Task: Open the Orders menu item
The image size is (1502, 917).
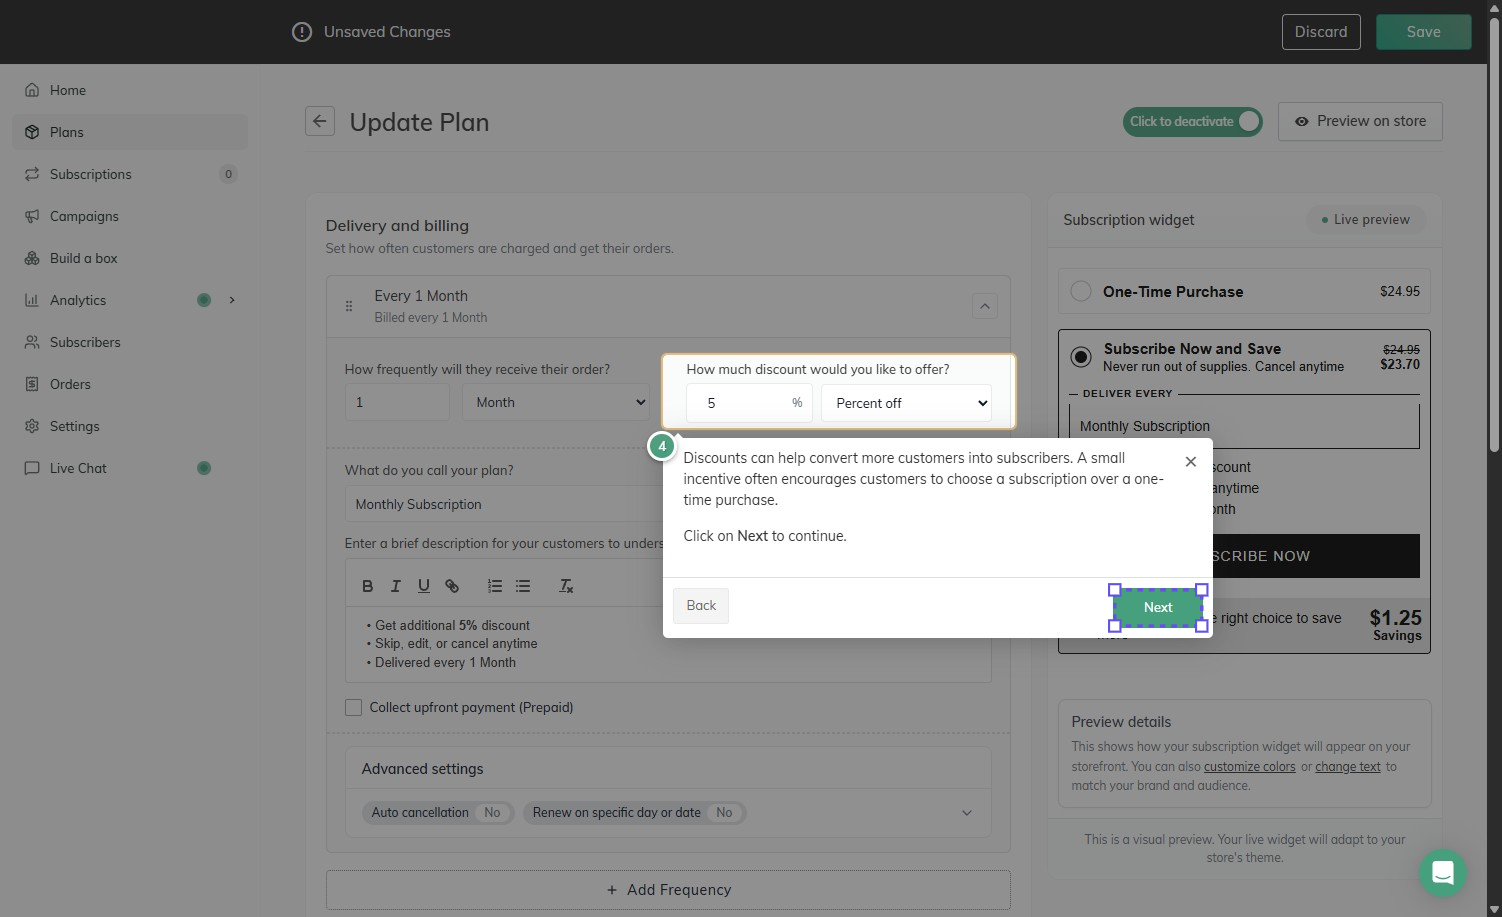Action: pyautogui.click(x=130, y=384)
